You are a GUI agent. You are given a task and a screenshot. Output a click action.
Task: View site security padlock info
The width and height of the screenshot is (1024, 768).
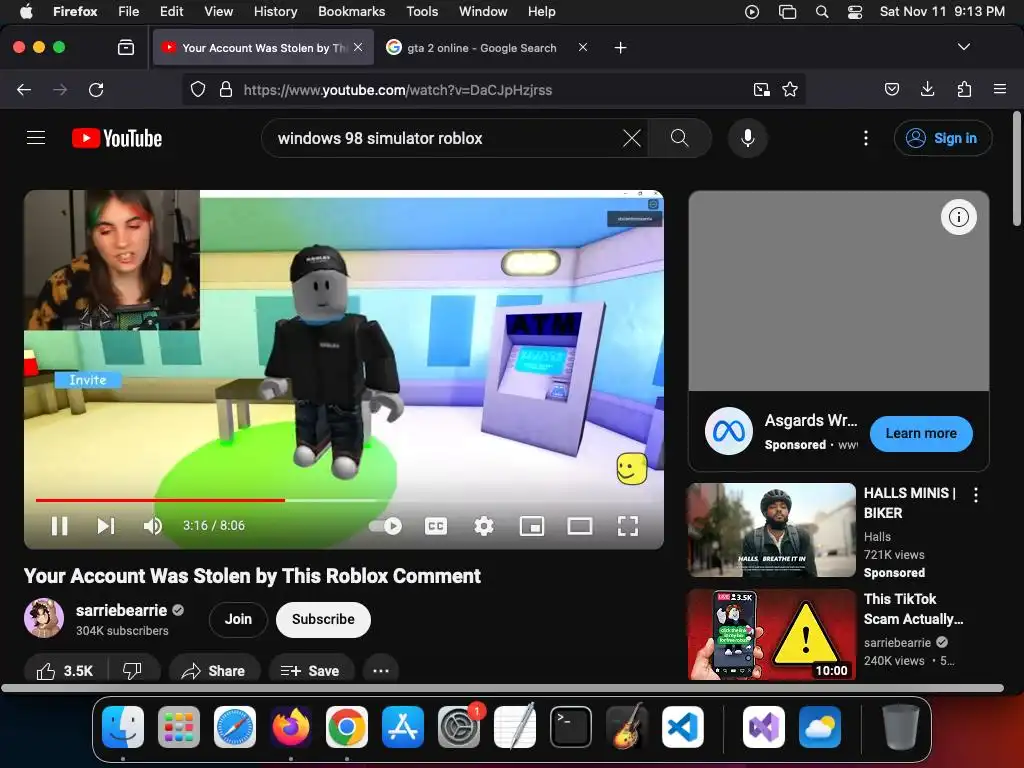click(226, 89)
